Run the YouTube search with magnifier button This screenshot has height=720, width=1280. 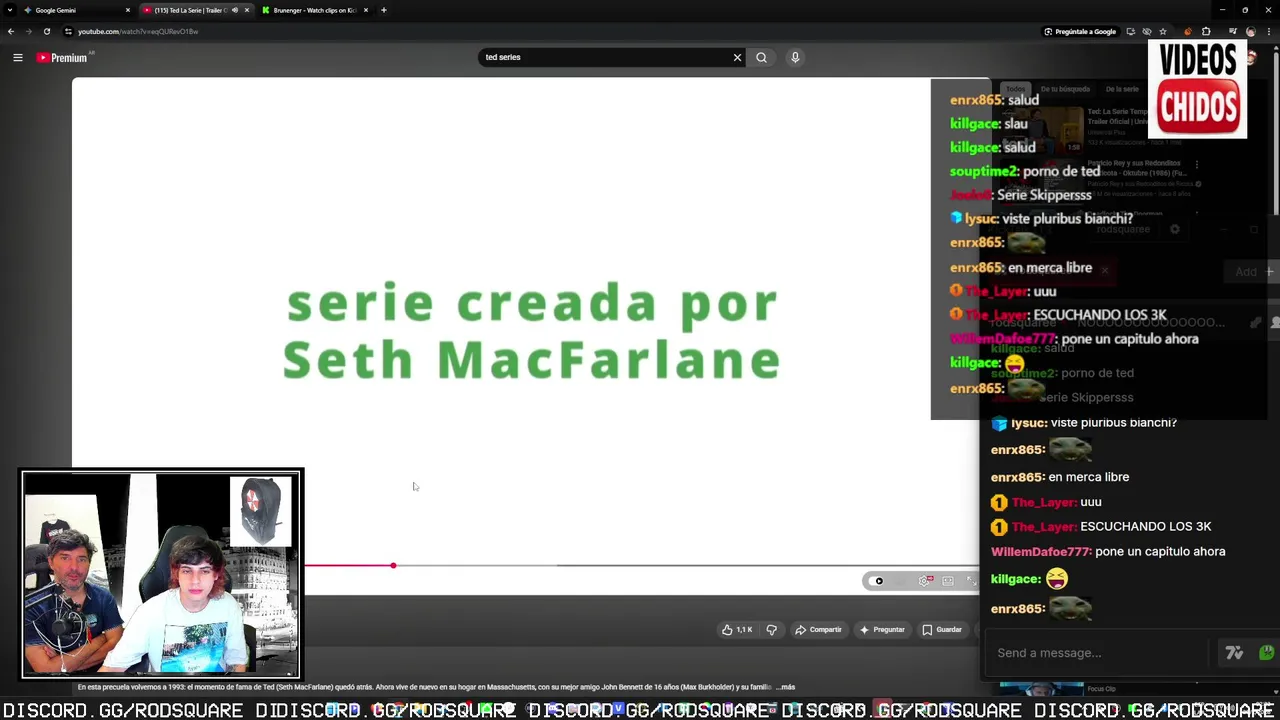pos(761,58)
